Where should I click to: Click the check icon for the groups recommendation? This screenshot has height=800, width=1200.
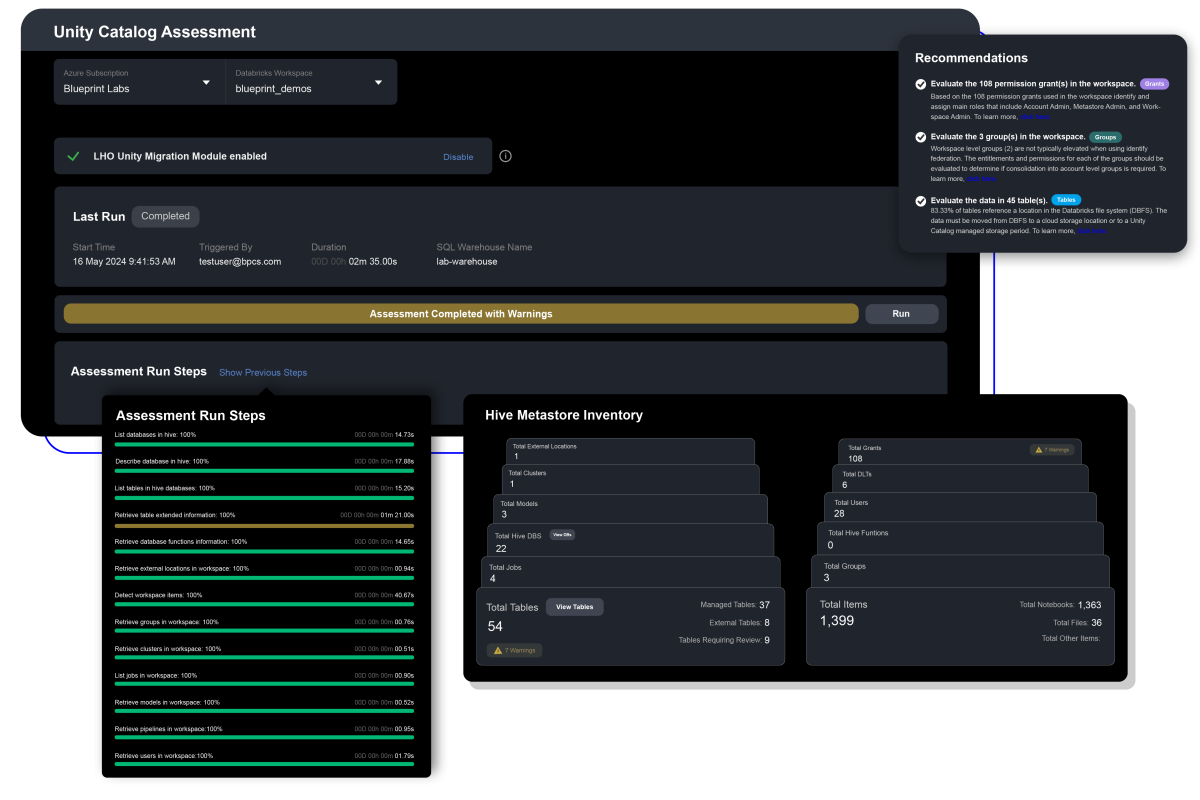click(921, 136)
